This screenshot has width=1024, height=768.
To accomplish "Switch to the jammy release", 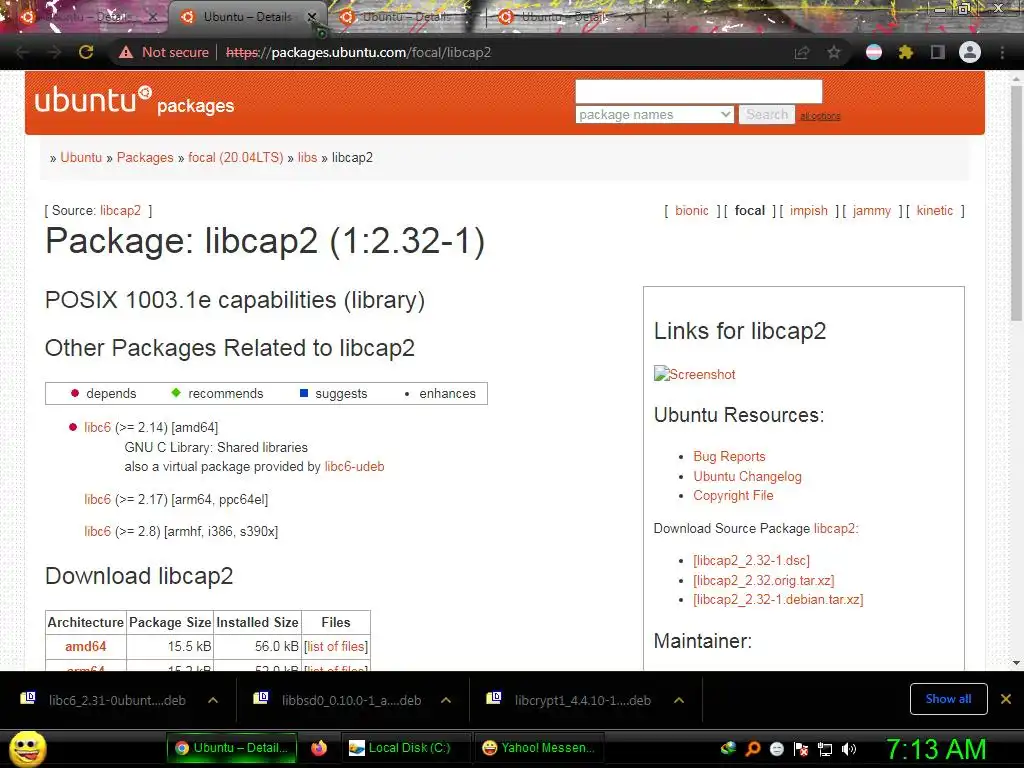I will click(871, 210).
